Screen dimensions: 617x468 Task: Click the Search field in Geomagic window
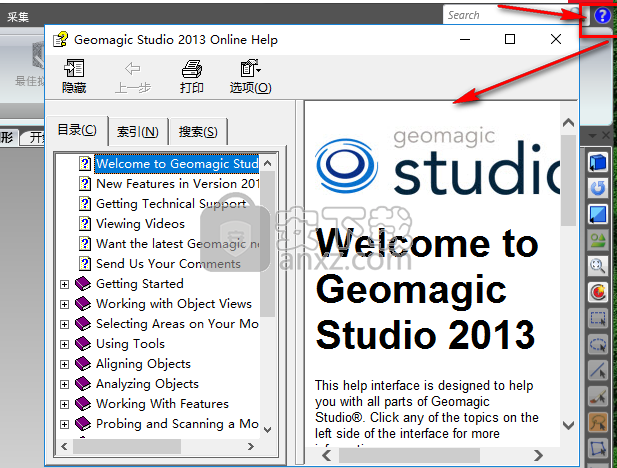pos(510,15)
